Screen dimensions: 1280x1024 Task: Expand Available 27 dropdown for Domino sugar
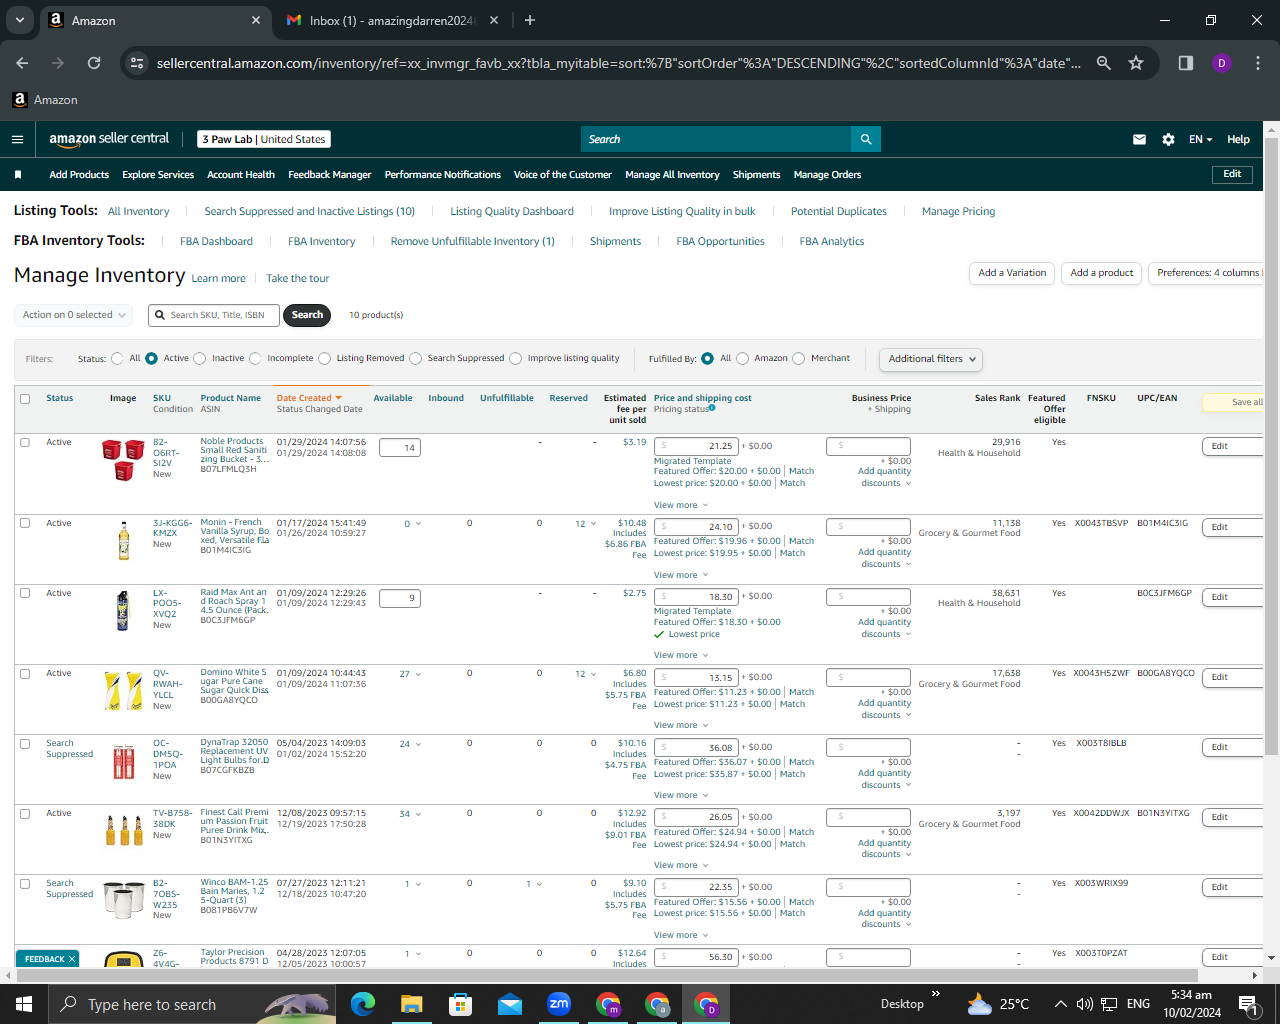coord(410,674)
